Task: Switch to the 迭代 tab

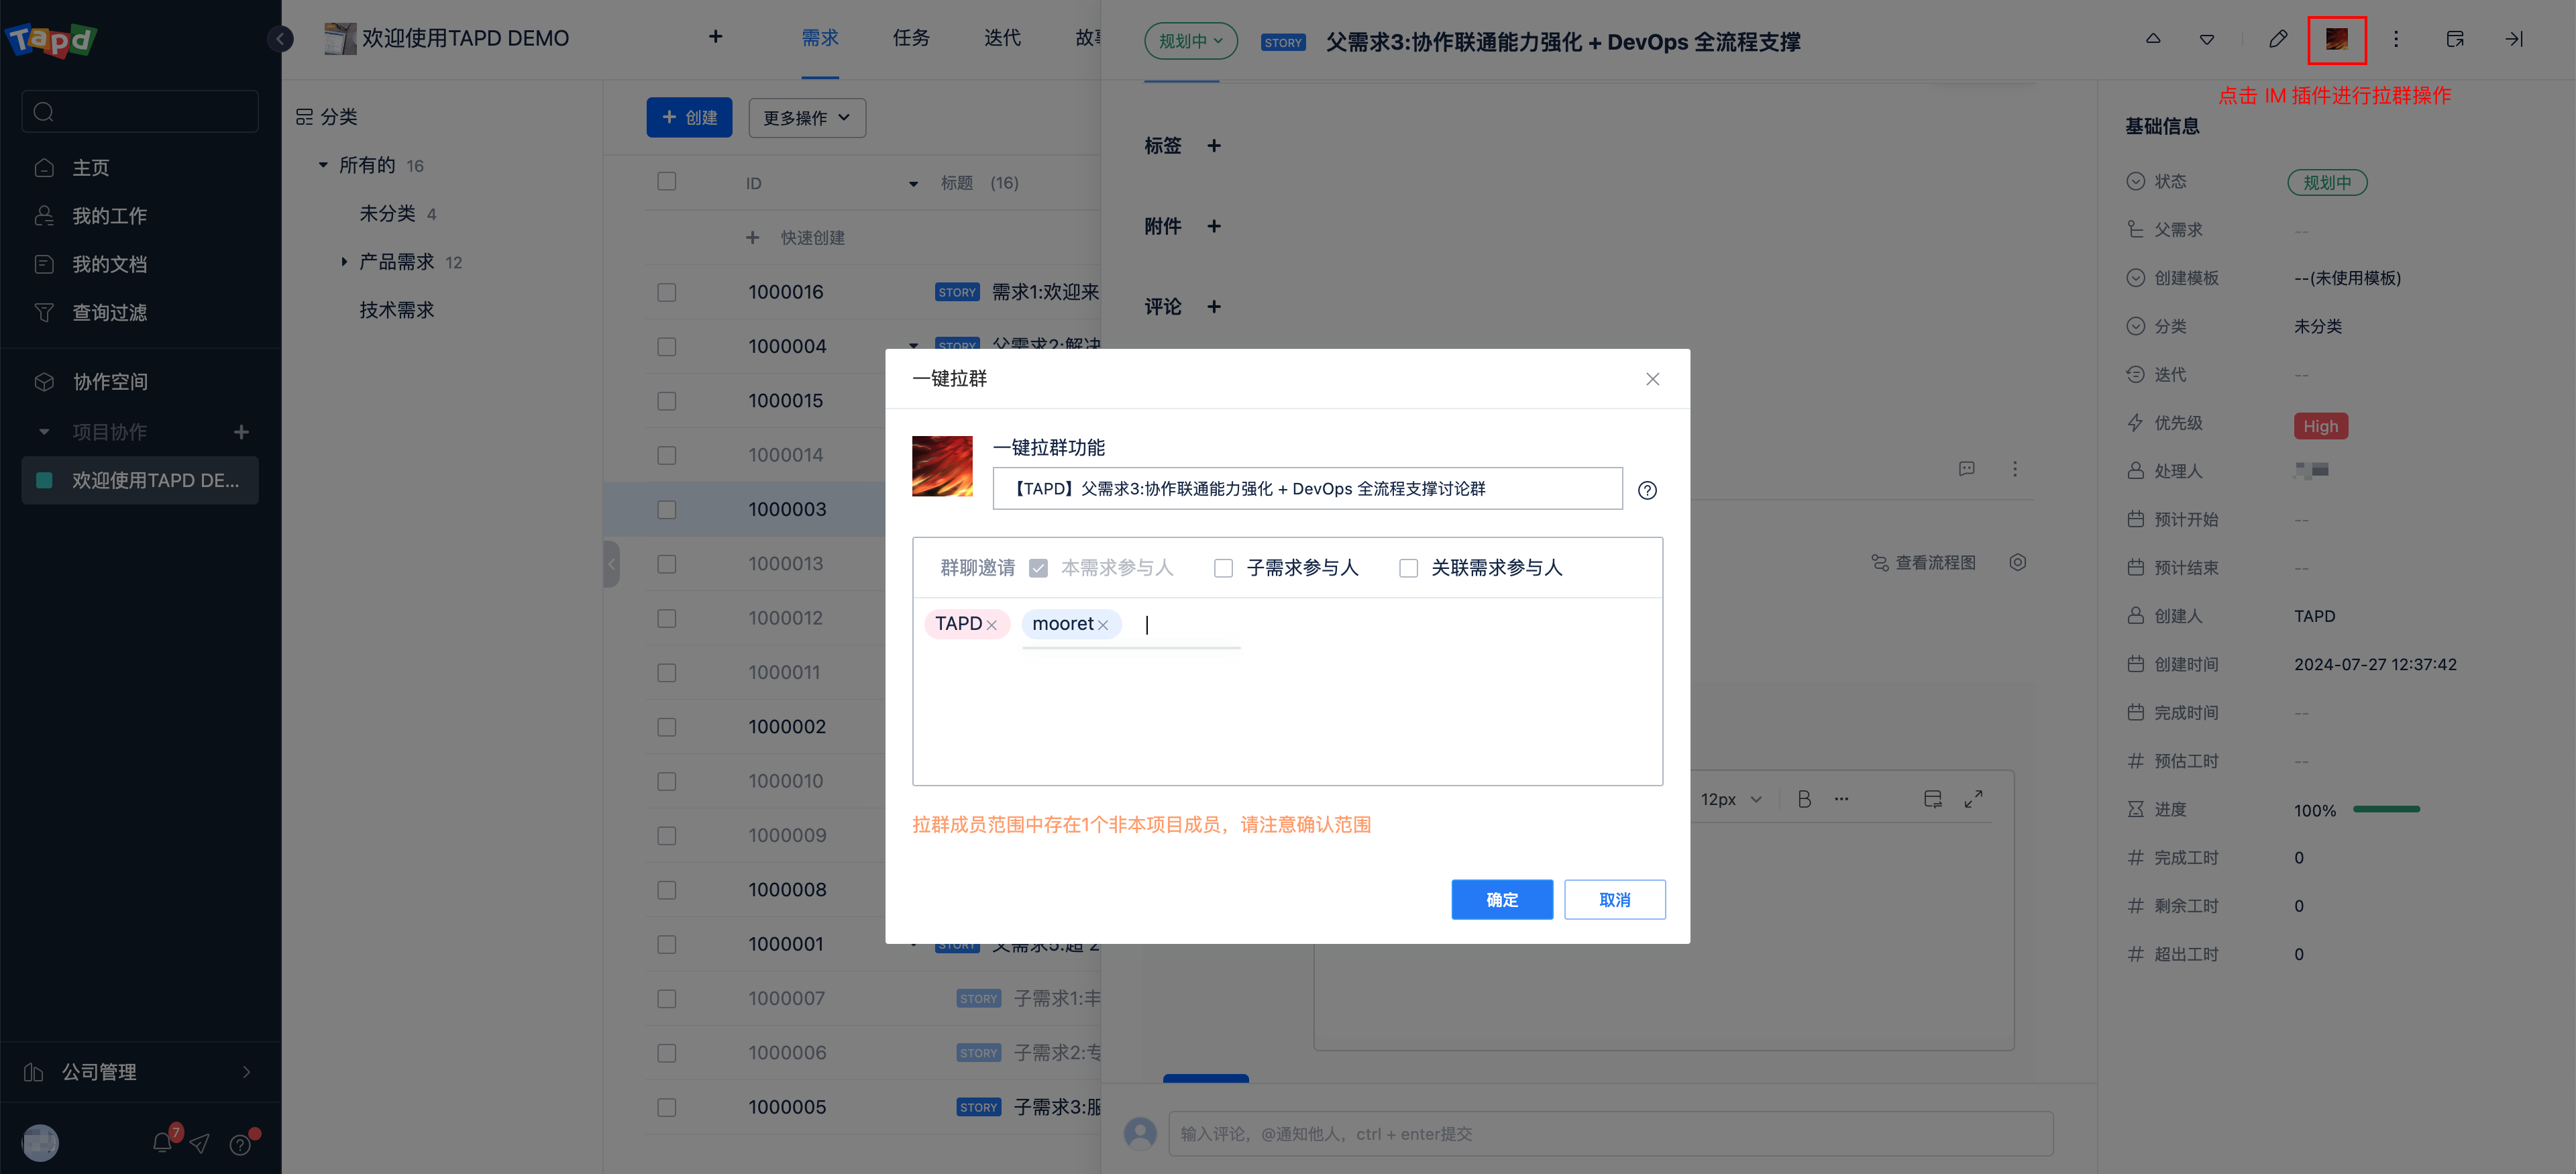Action: (x=1002, y=38)
